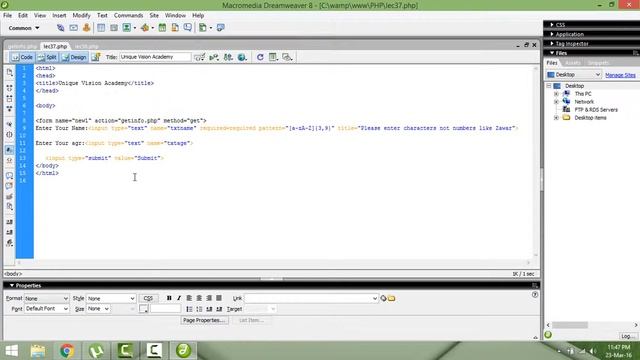Select the FTP & RDS Servers item
640x360 pixels.
(596, 110)
